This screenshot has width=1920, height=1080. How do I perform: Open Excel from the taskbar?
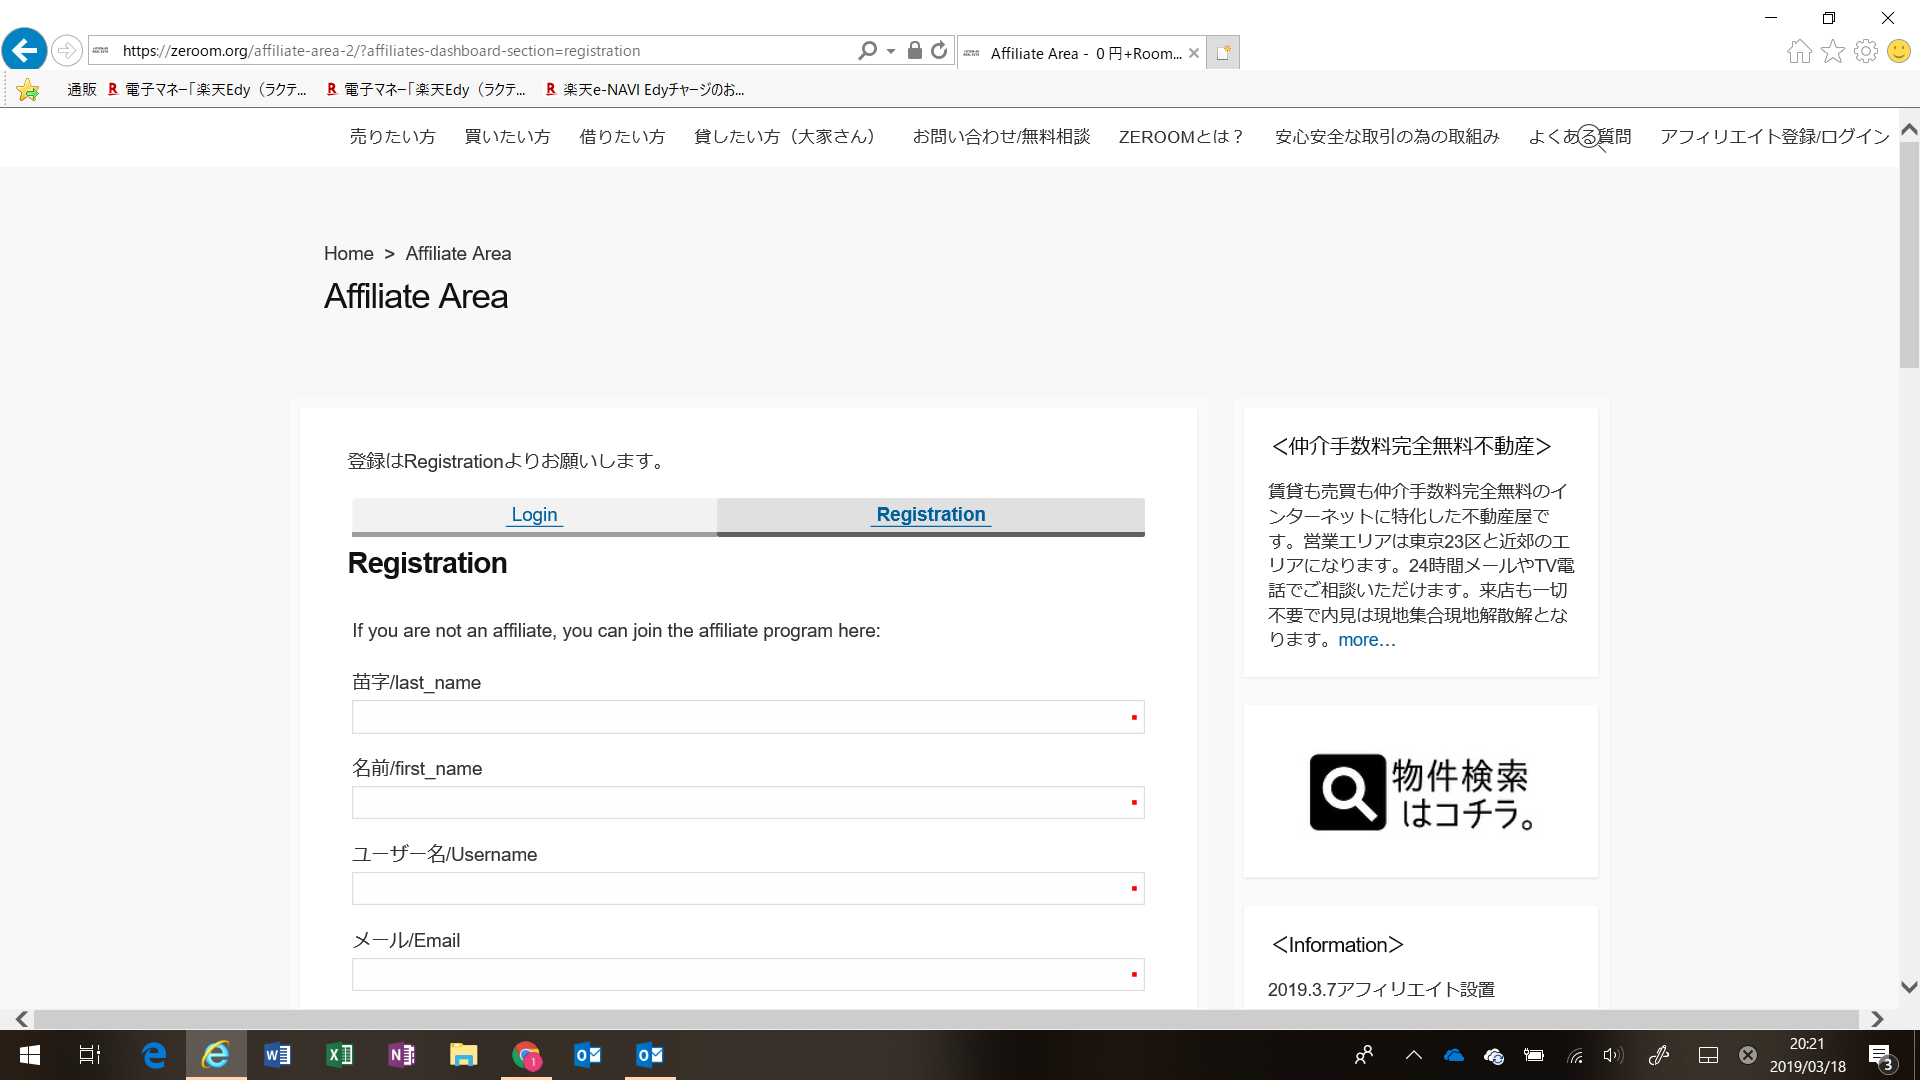click(x=340, y=1055)
